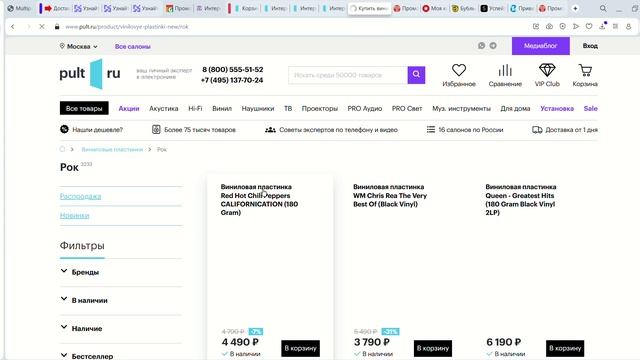Open the WhatsApp chat icon

[482, 46]
